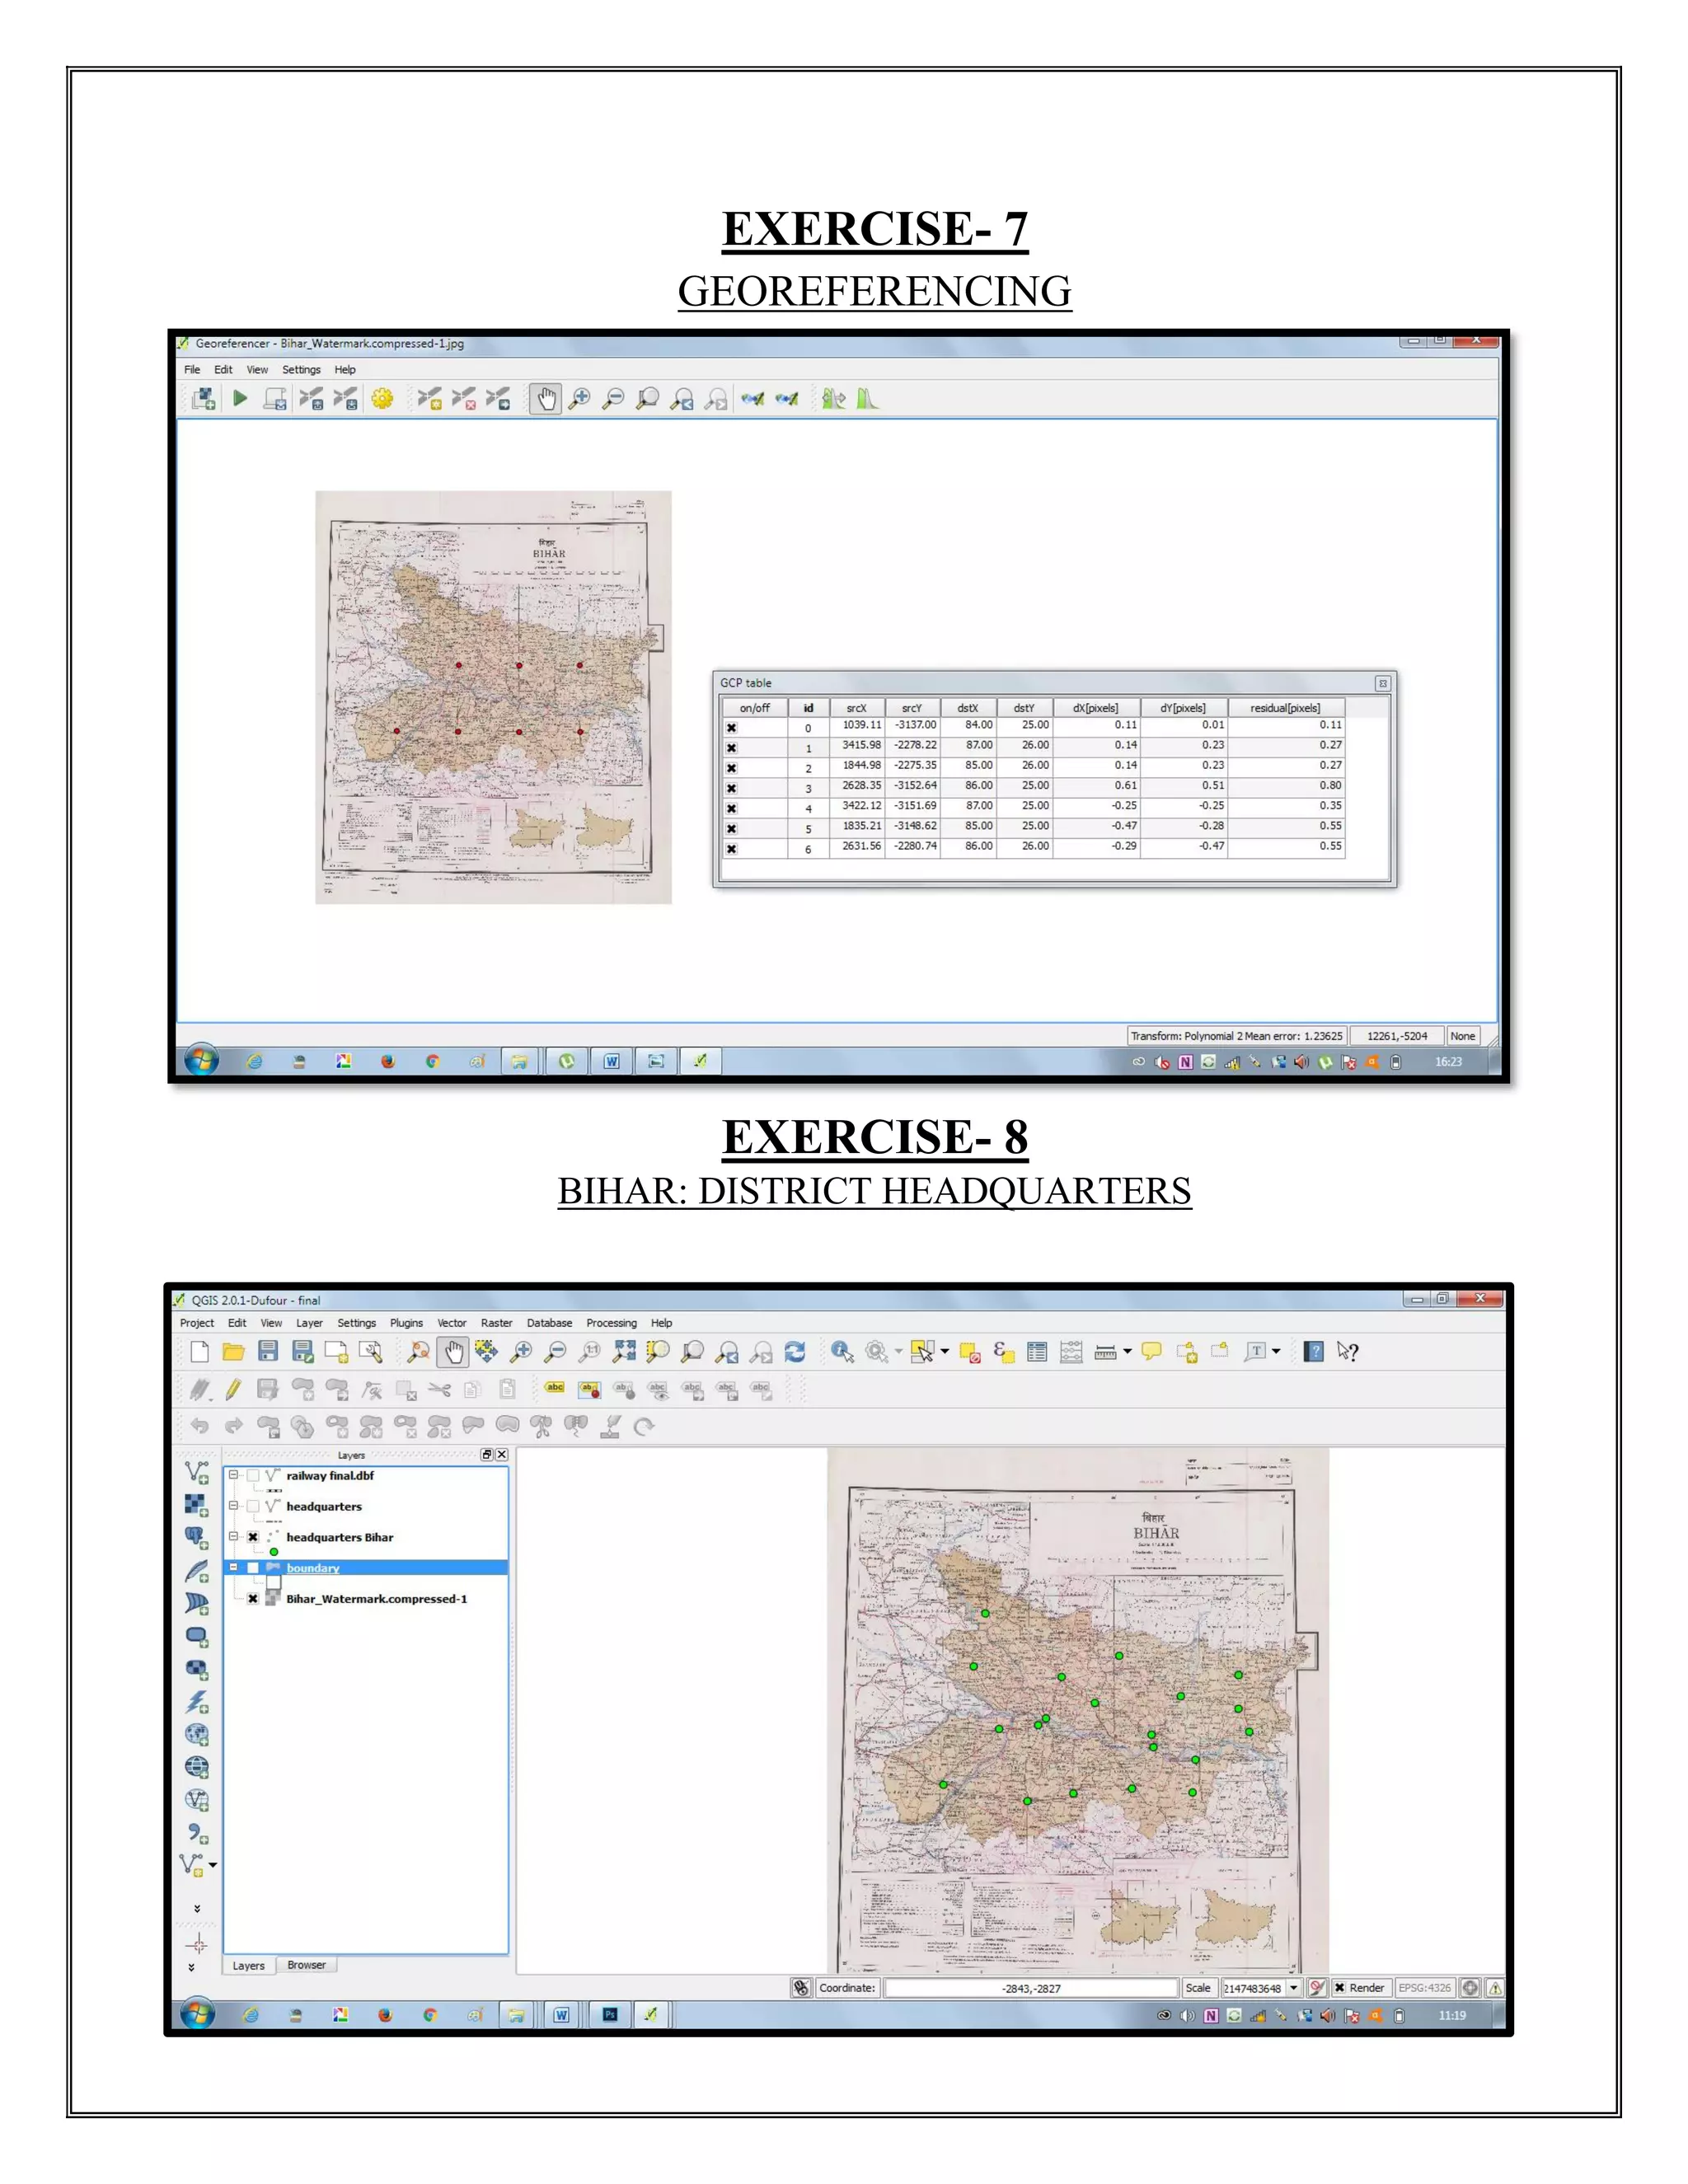Open Select Features tool dropdown arrow
The height and width of the screenshot is (2184, 1688).
pos(944,1352)
